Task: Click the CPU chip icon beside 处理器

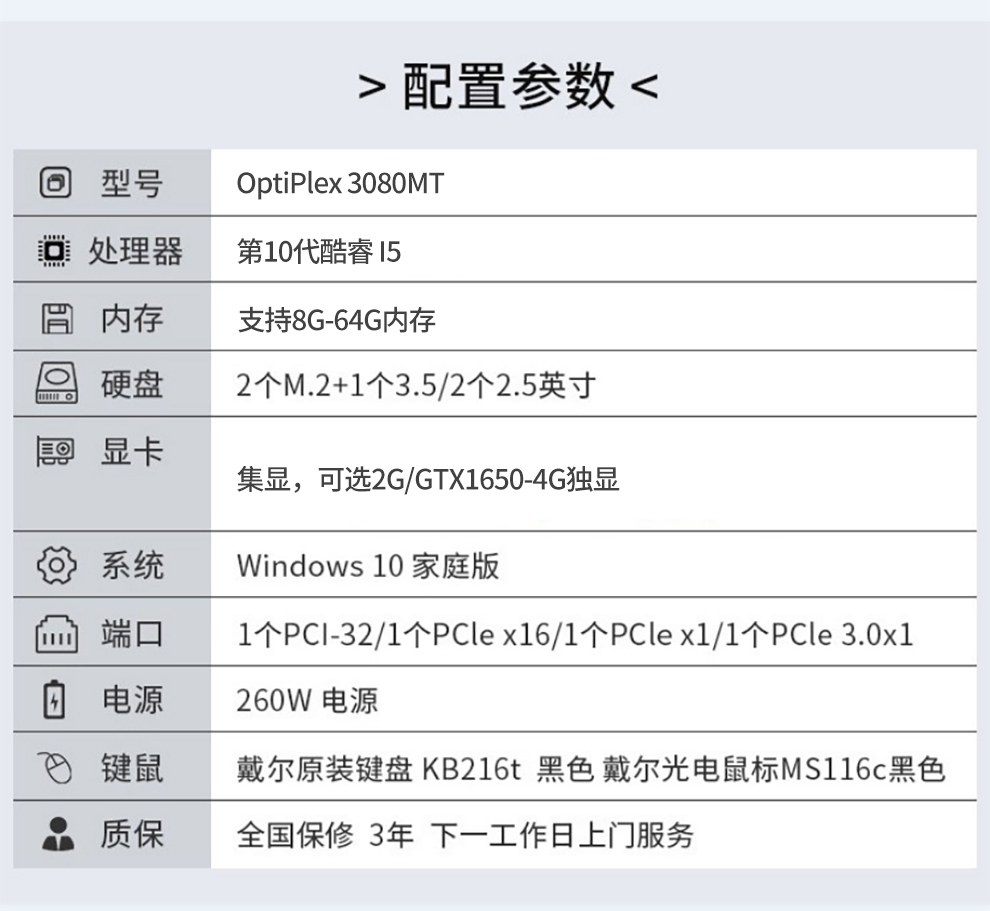Action: tap(54, 251)
